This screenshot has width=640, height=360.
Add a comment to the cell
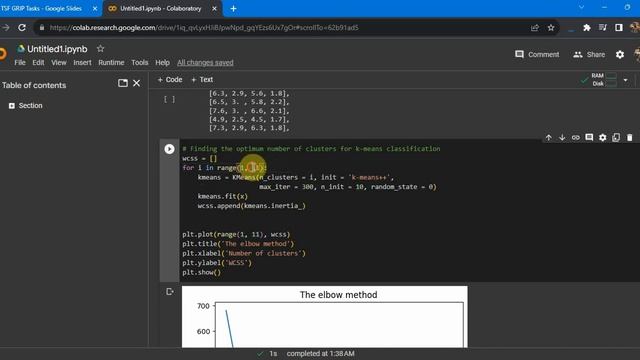click(x=589, y=138)
